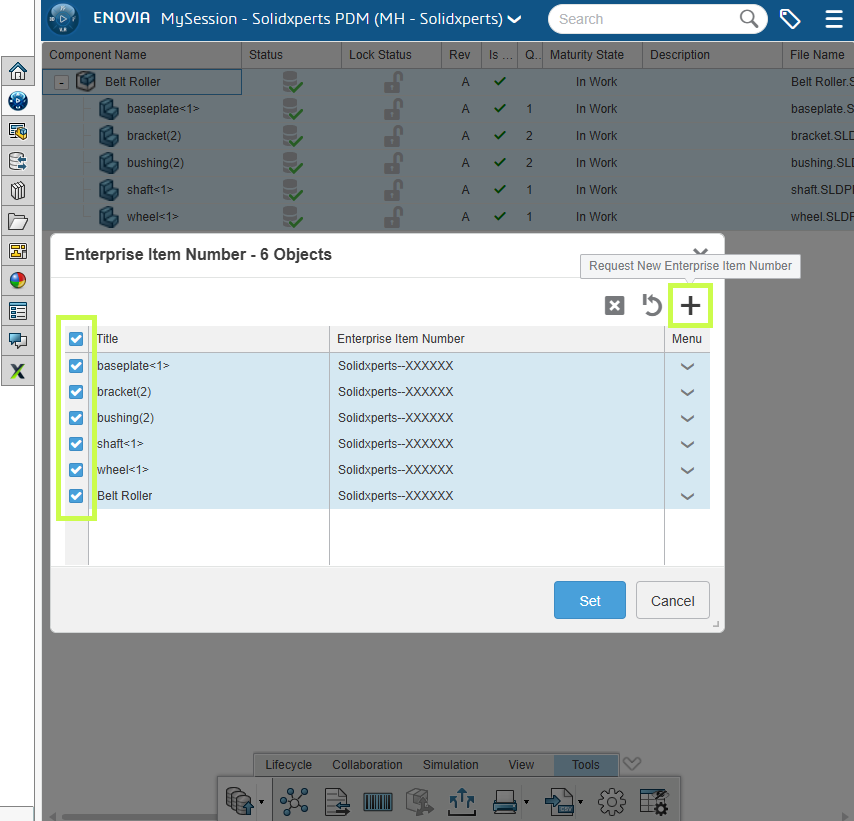This screenshot has height=821, width=854.
Task: Click into the Search input field
Action: 645,19
